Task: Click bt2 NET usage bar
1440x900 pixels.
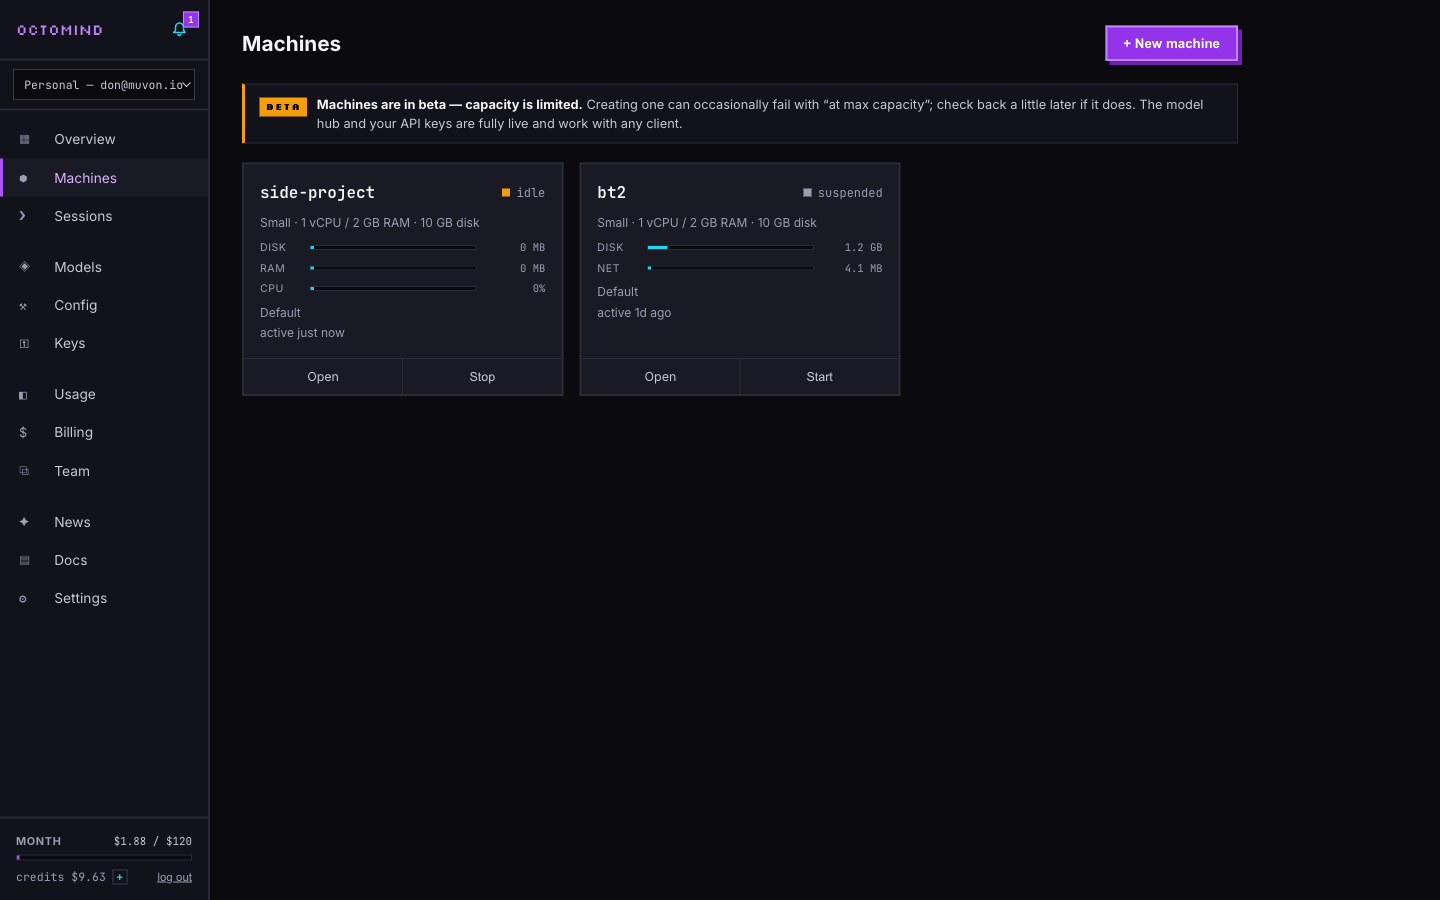Action: (730, 268)
